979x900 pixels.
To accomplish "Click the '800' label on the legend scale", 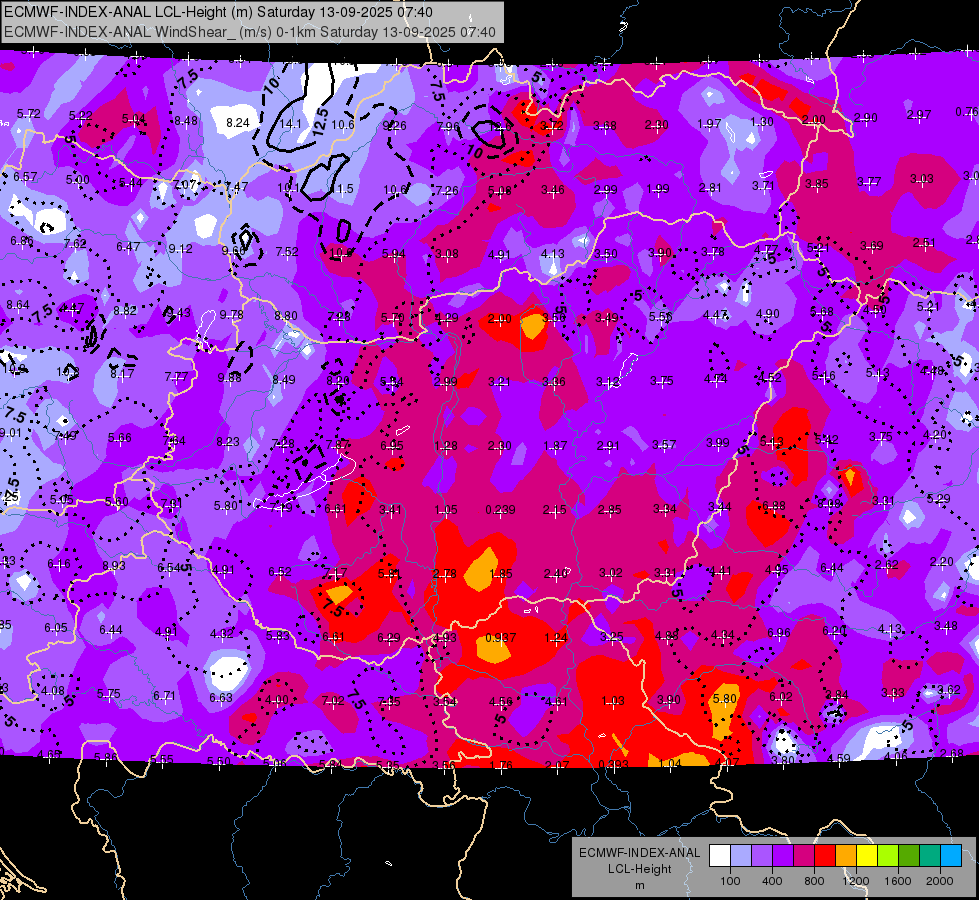I will 814,881.
